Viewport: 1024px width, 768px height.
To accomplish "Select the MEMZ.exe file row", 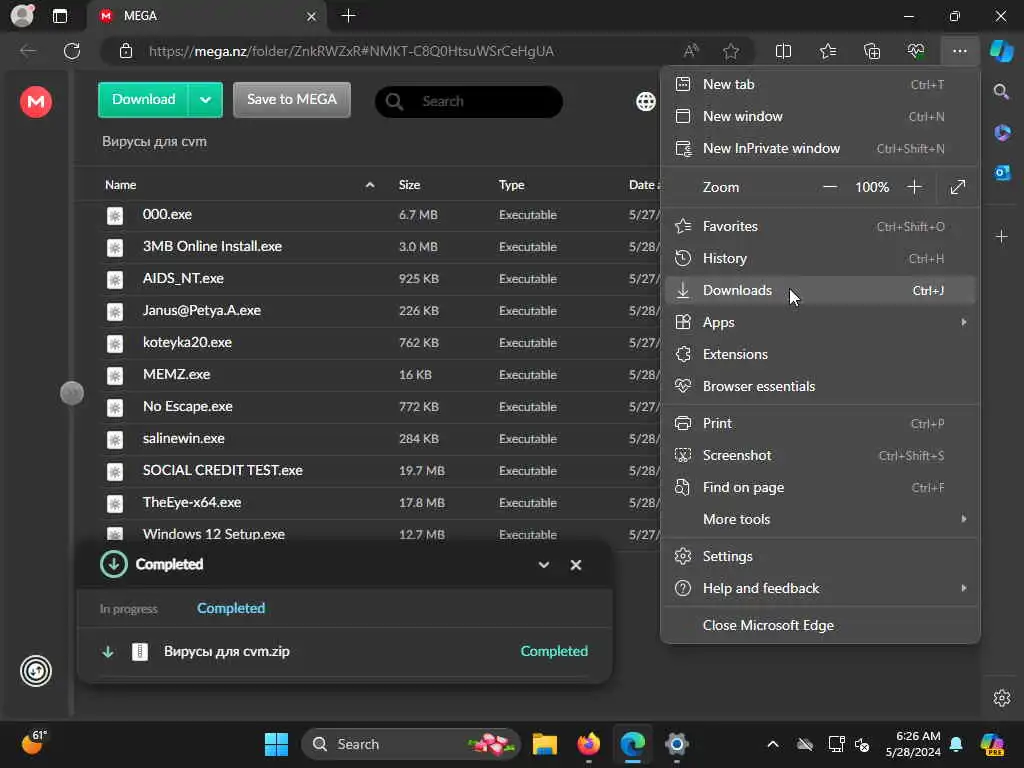I will [x=379, y=375].
